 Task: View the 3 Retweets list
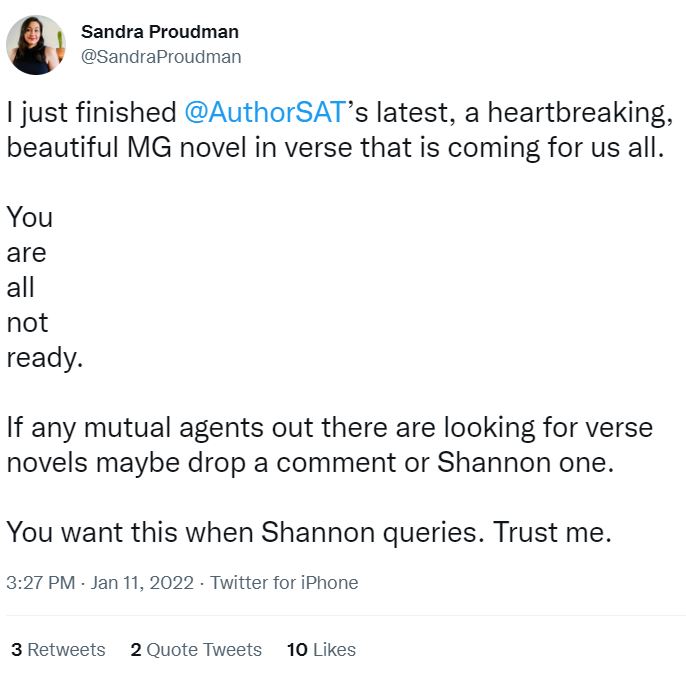point(58,650)
